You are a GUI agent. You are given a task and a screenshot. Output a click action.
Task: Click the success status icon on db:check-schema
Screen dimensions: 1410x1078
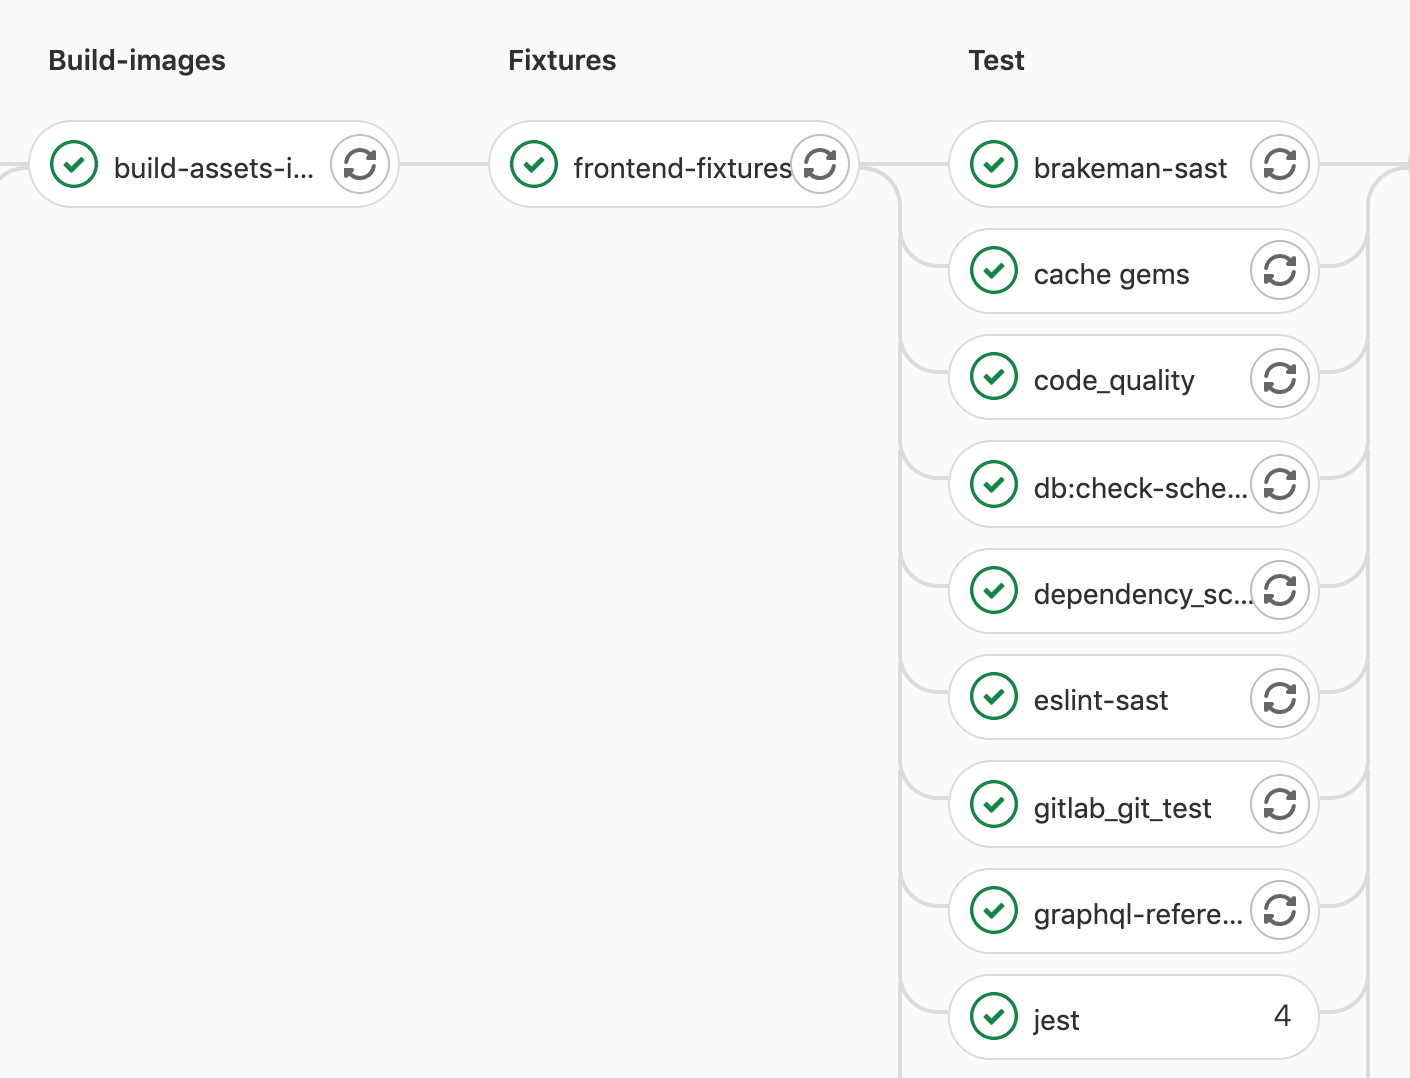click(992, 484)
